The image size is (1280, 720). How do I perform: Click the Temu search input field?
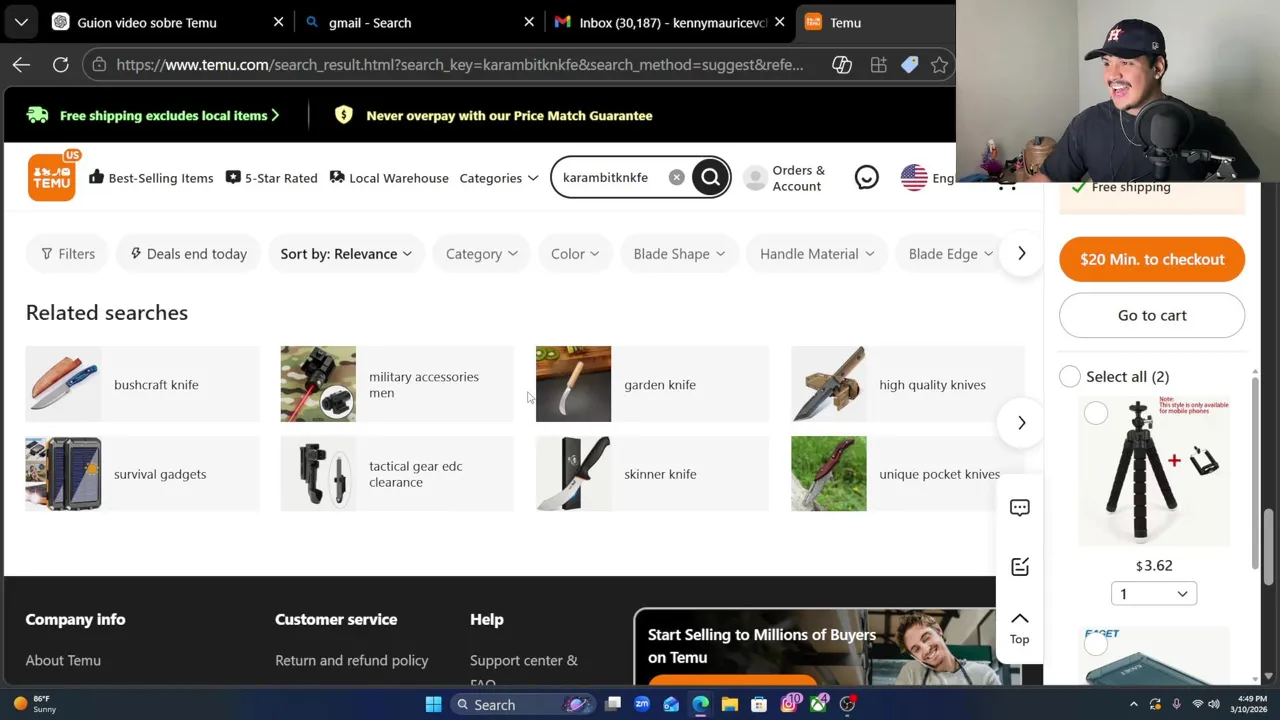608,177
